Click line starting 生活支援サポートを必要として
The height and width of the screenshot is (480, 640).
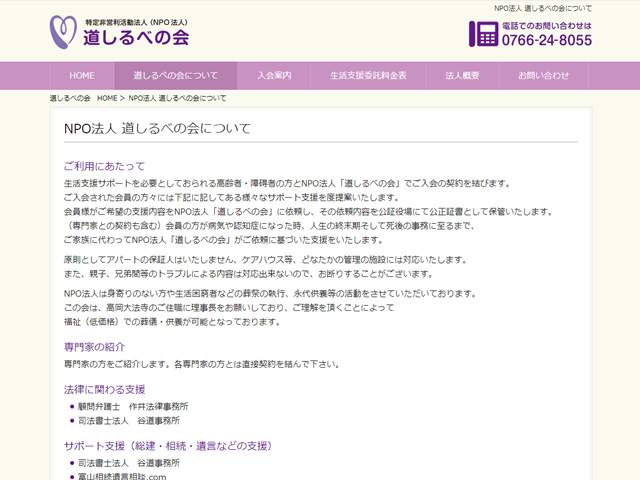[287, 183]
